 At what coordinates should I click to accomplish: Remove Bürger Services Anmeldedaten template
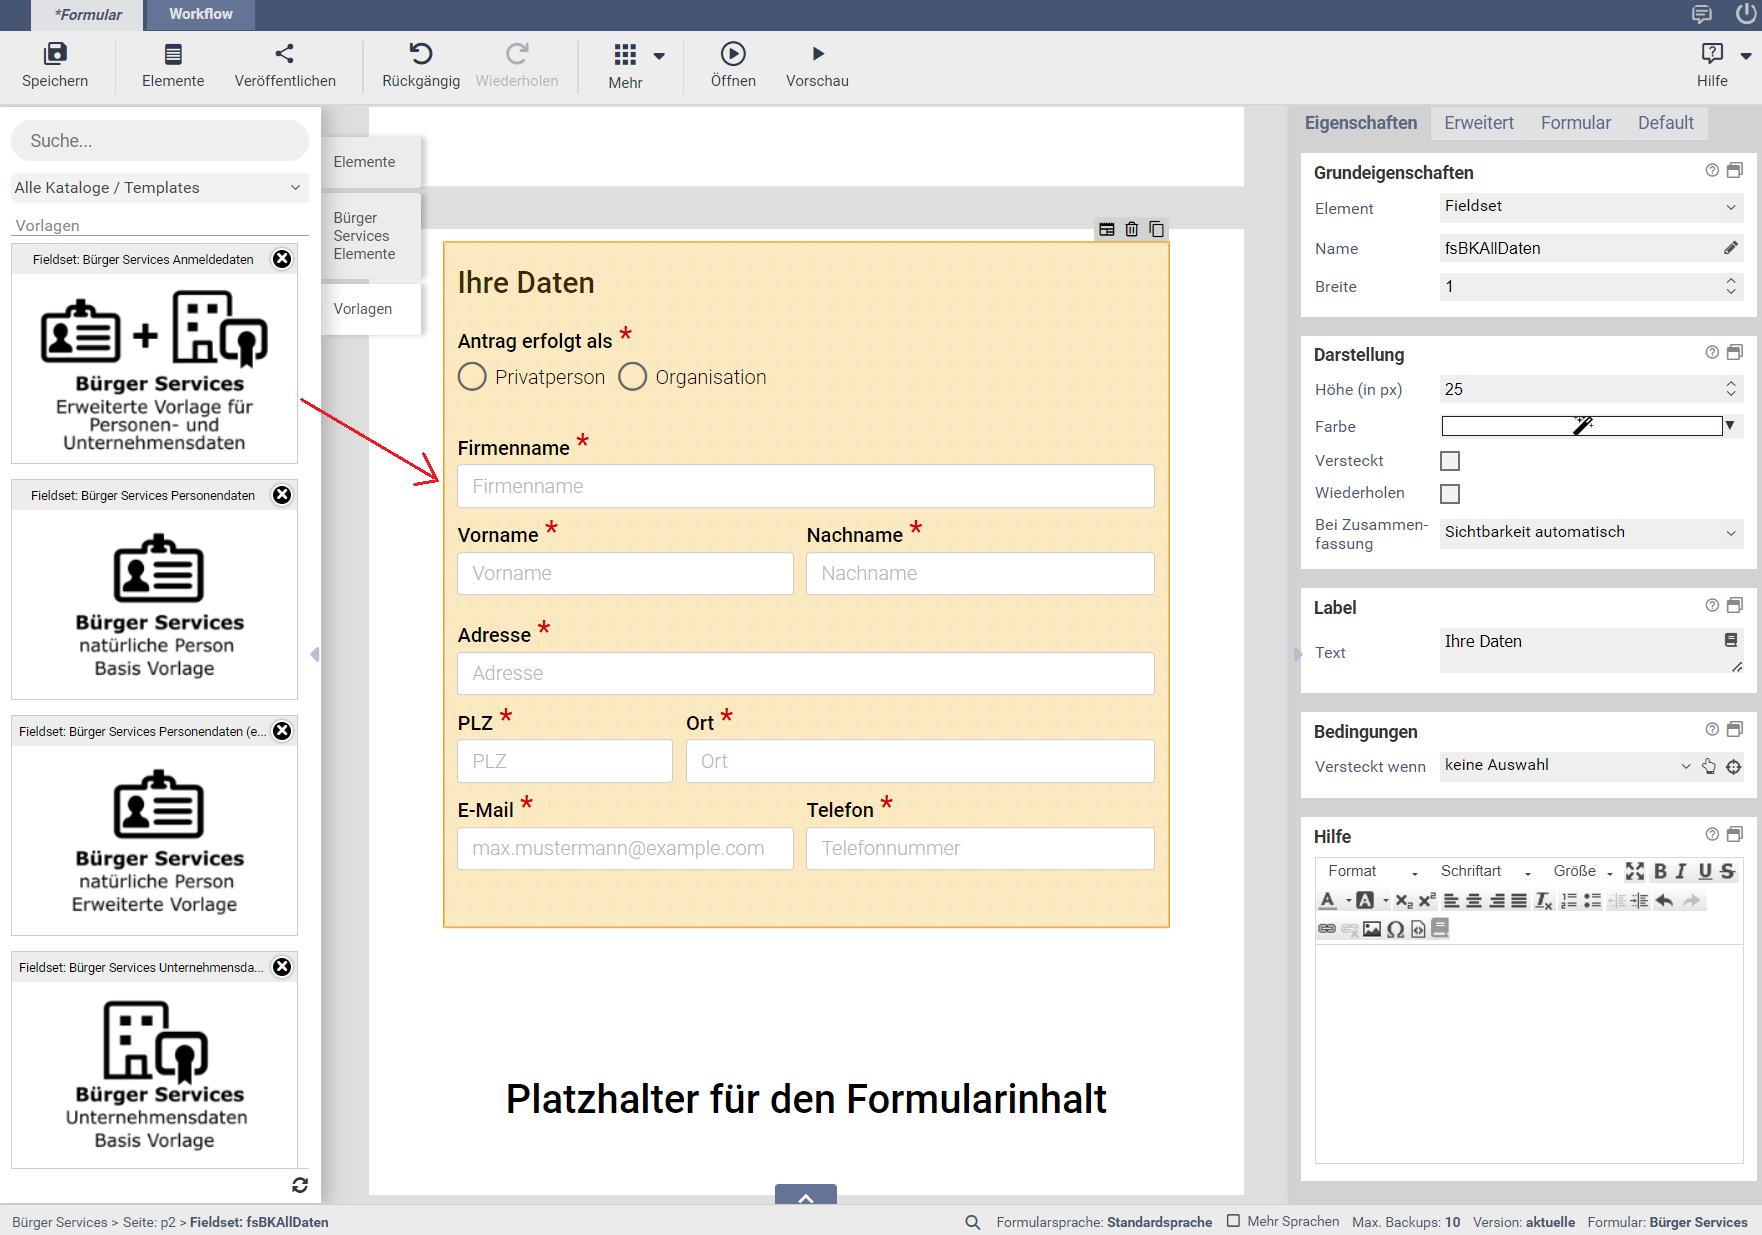click(283, 259)
